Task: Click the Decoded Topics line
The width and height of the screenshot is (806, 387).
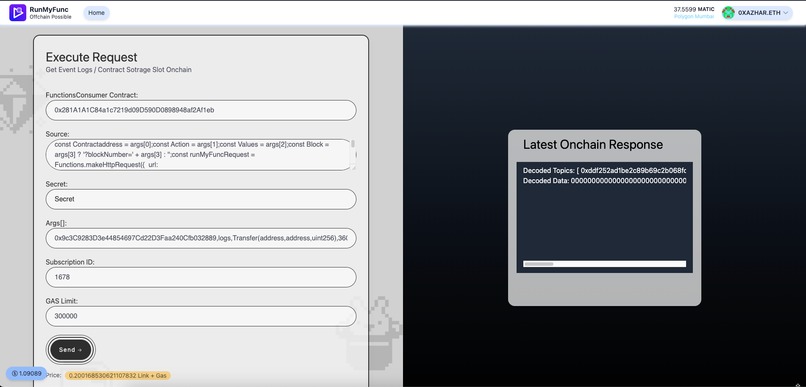Action: (604, 170)
